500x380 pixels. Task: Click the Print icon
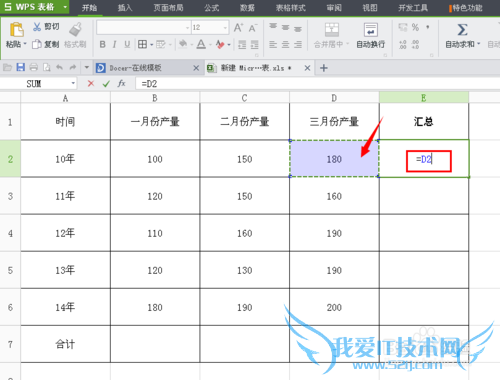34,68
